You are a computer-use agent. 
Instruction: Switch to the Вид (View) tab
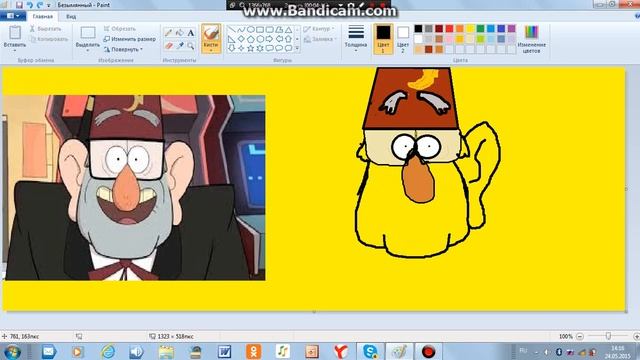71,17
